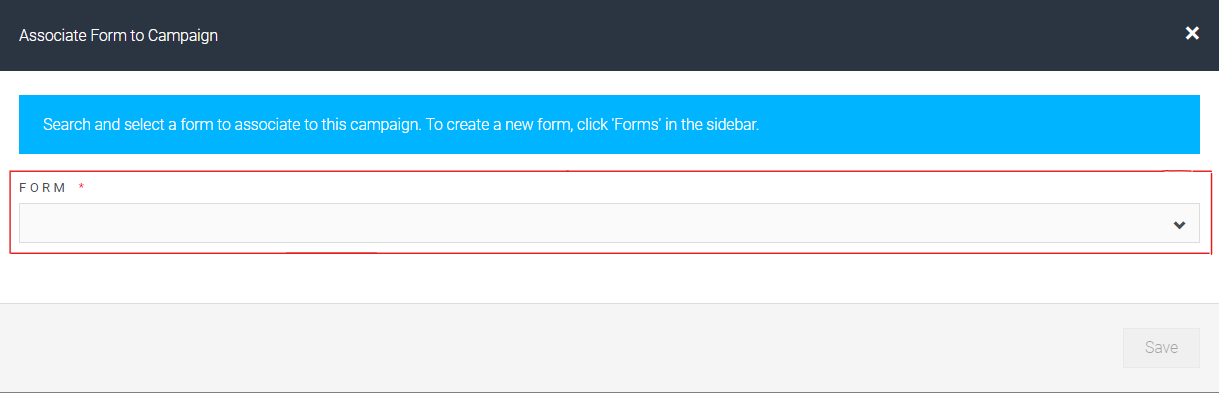
Task: Click the red required asterisk beside FORM
Action: [81, 187]
